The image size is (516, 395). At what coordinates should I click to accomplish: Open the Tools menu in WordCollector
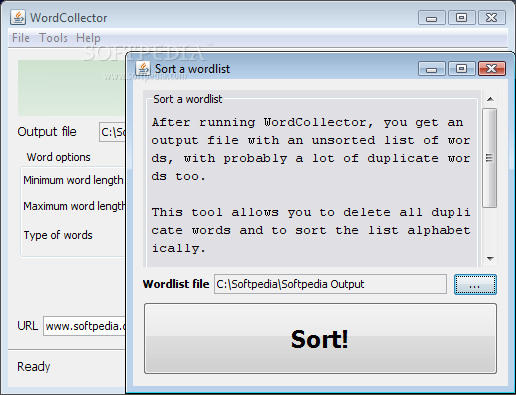[x=53, y=38]
